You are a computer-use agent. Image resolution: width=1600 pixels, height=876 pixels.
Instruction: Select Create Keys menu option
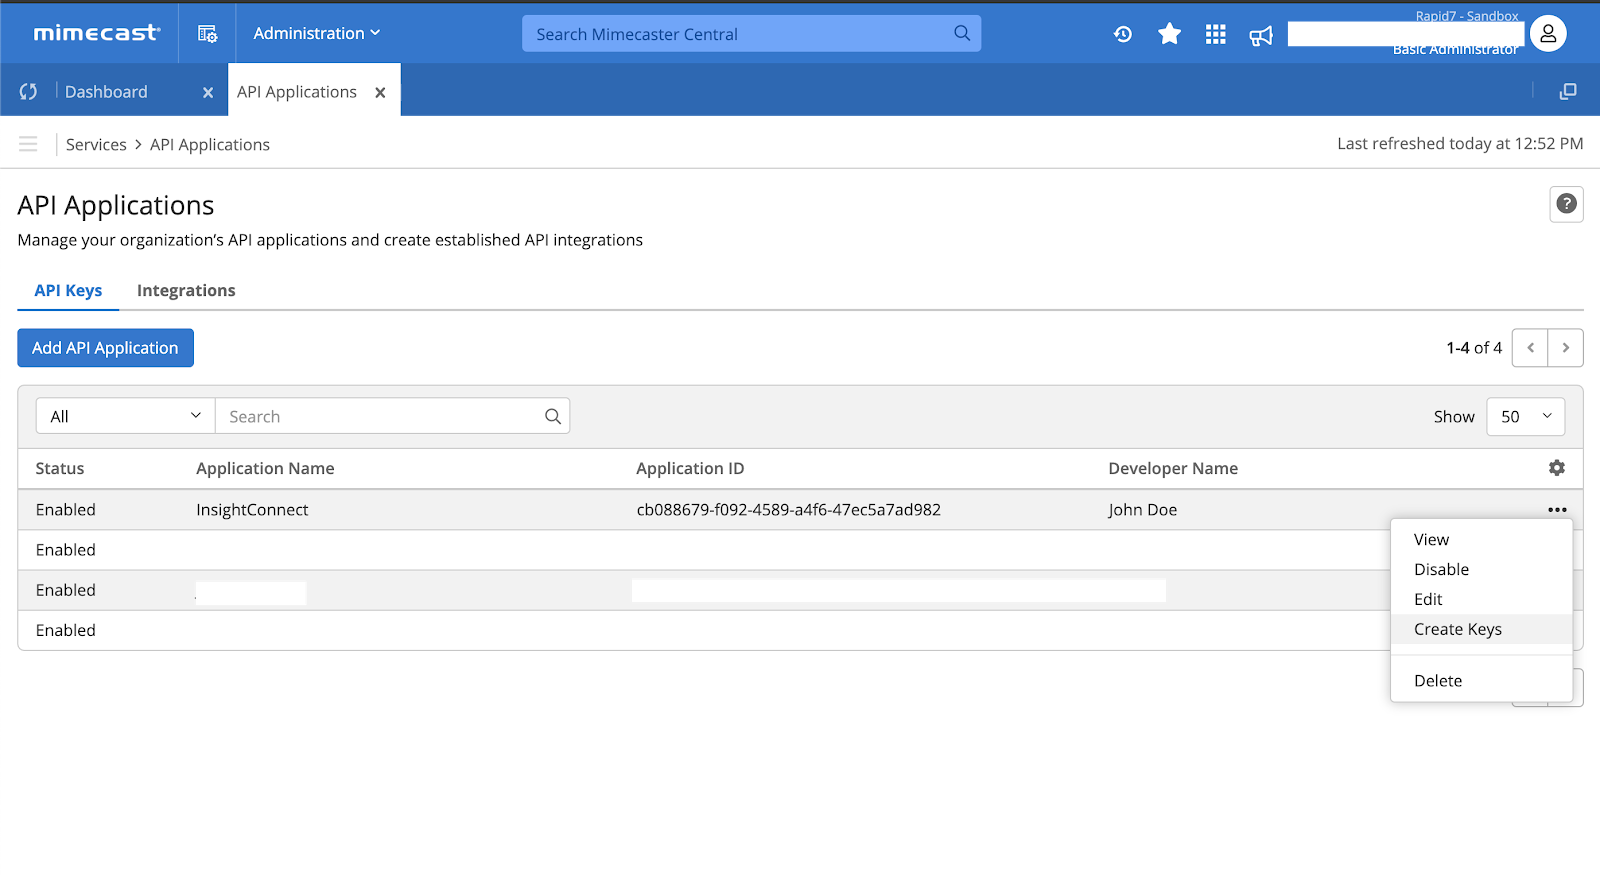[x=1481, y=629]
